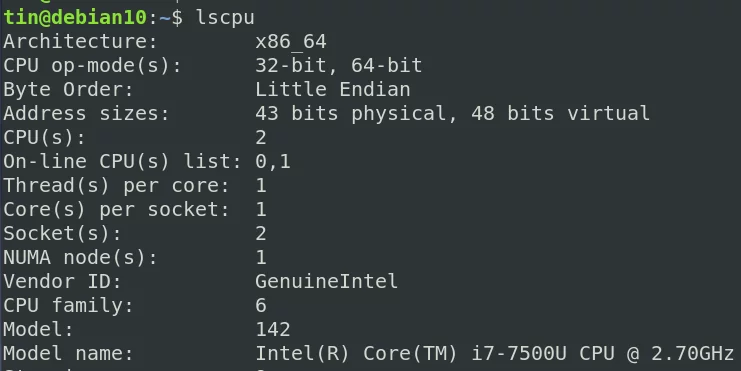Click the CPU family label
This screenshot has height=371, width=741.
point(69,306)
